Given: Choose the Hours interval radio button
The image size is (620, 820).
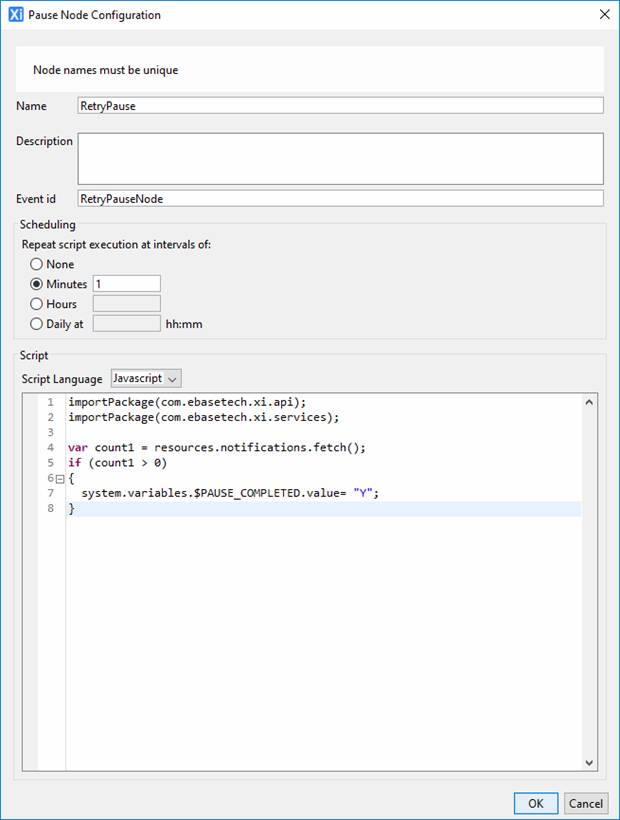Looking at the screenshot, I should [37, 304].
